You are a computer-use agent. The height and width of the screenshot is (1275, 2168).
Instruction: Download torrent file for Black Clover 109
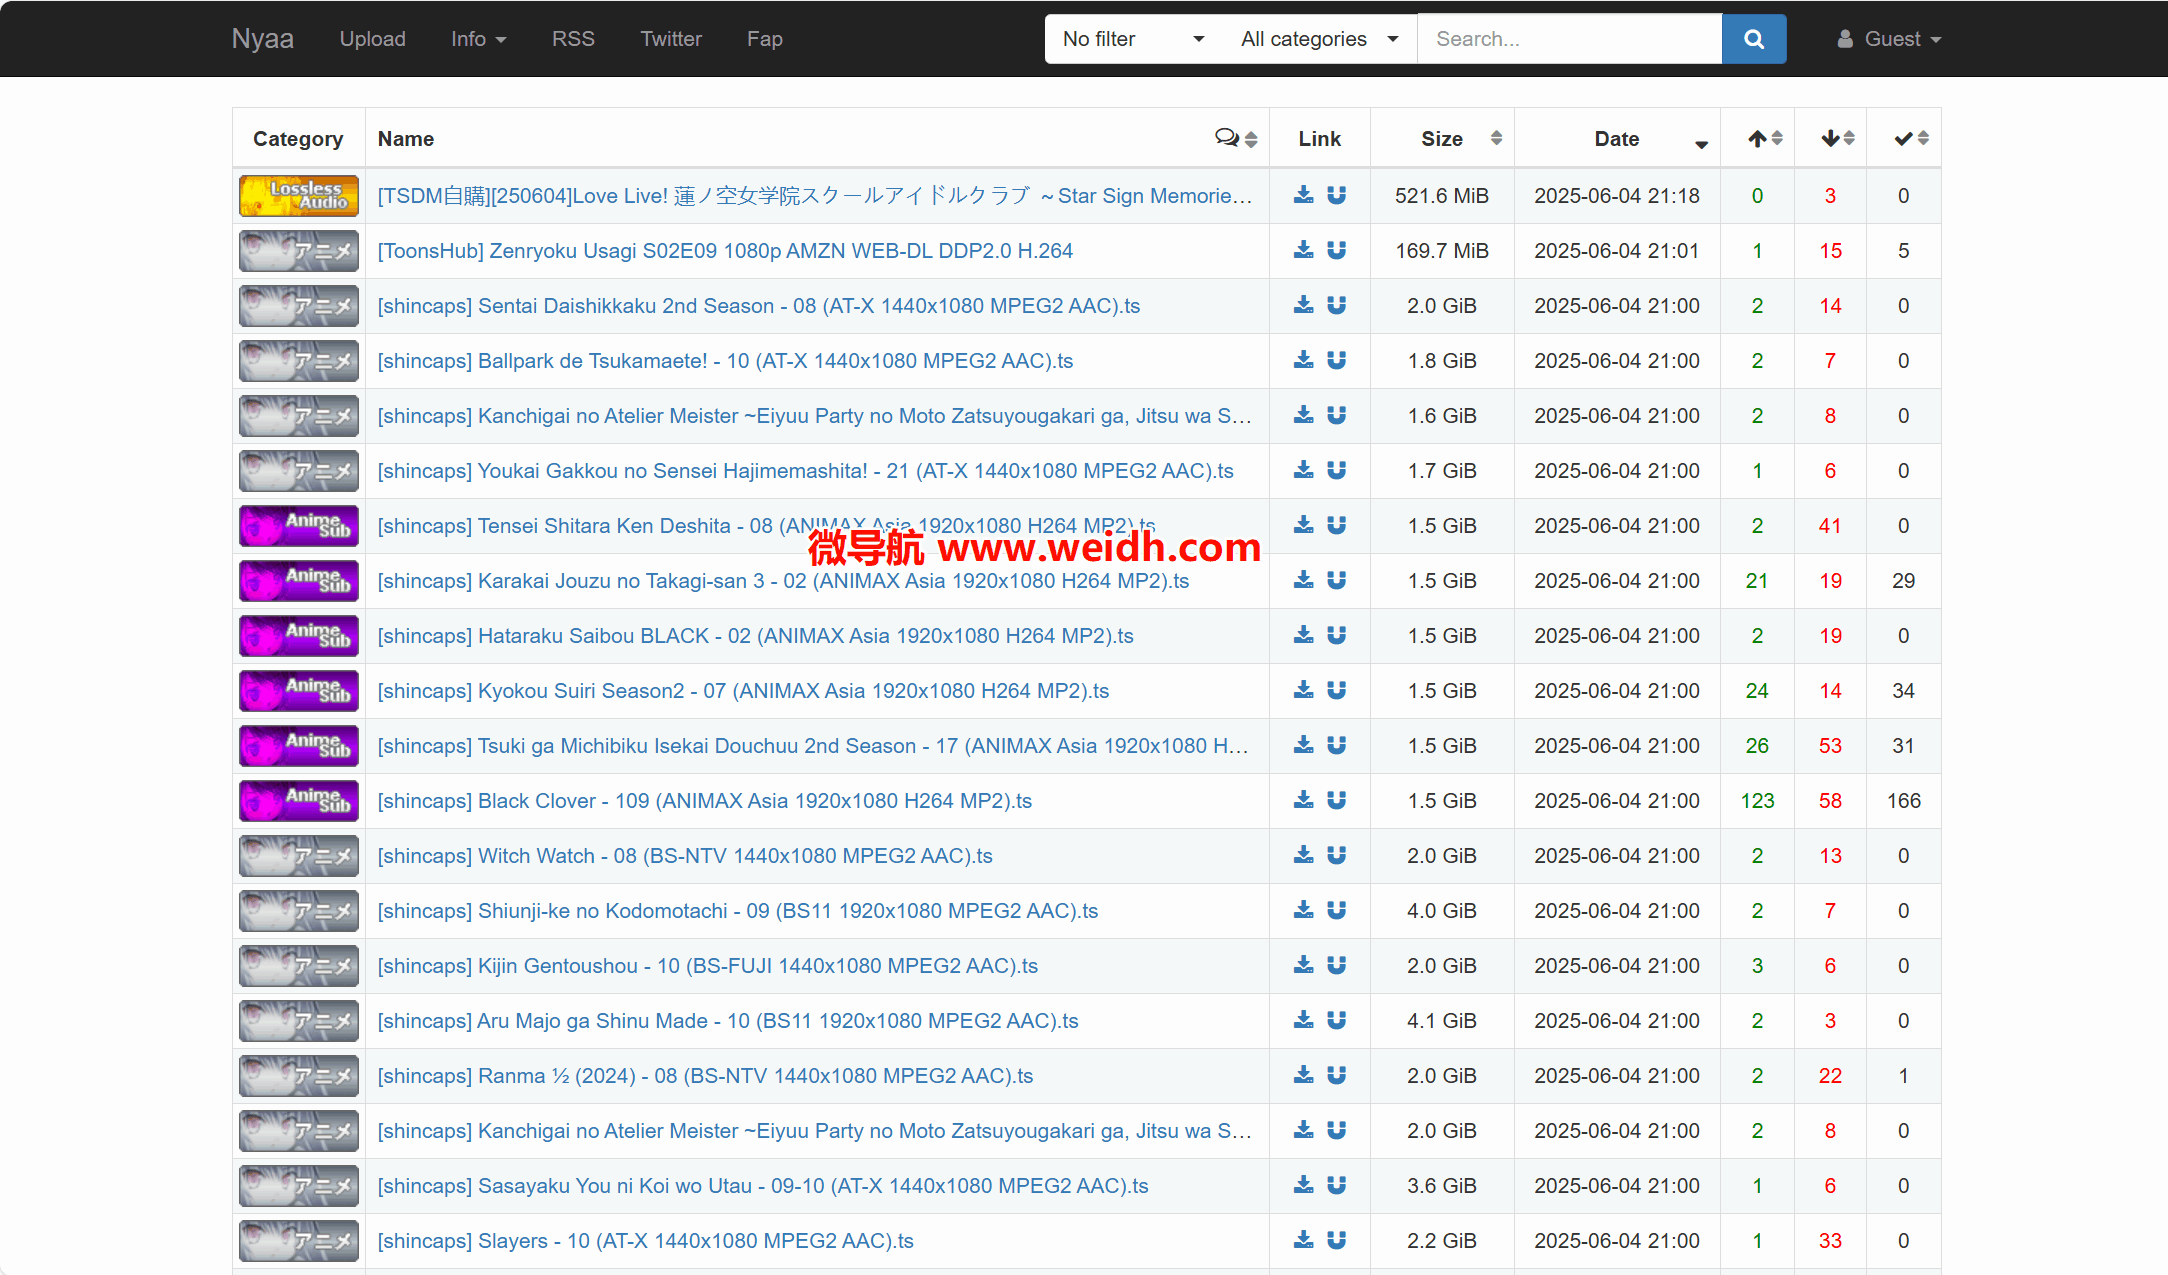1303,800
